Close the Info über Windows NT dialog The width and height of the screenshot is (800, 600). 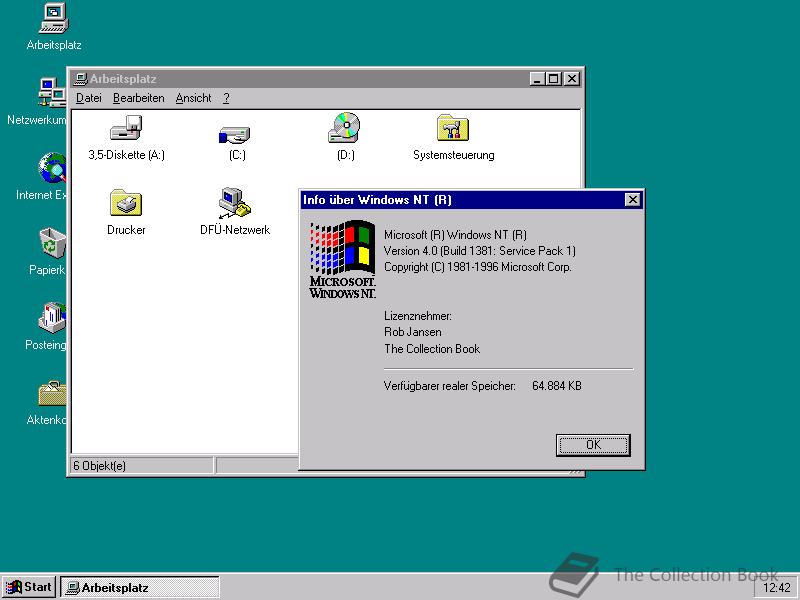632,199
